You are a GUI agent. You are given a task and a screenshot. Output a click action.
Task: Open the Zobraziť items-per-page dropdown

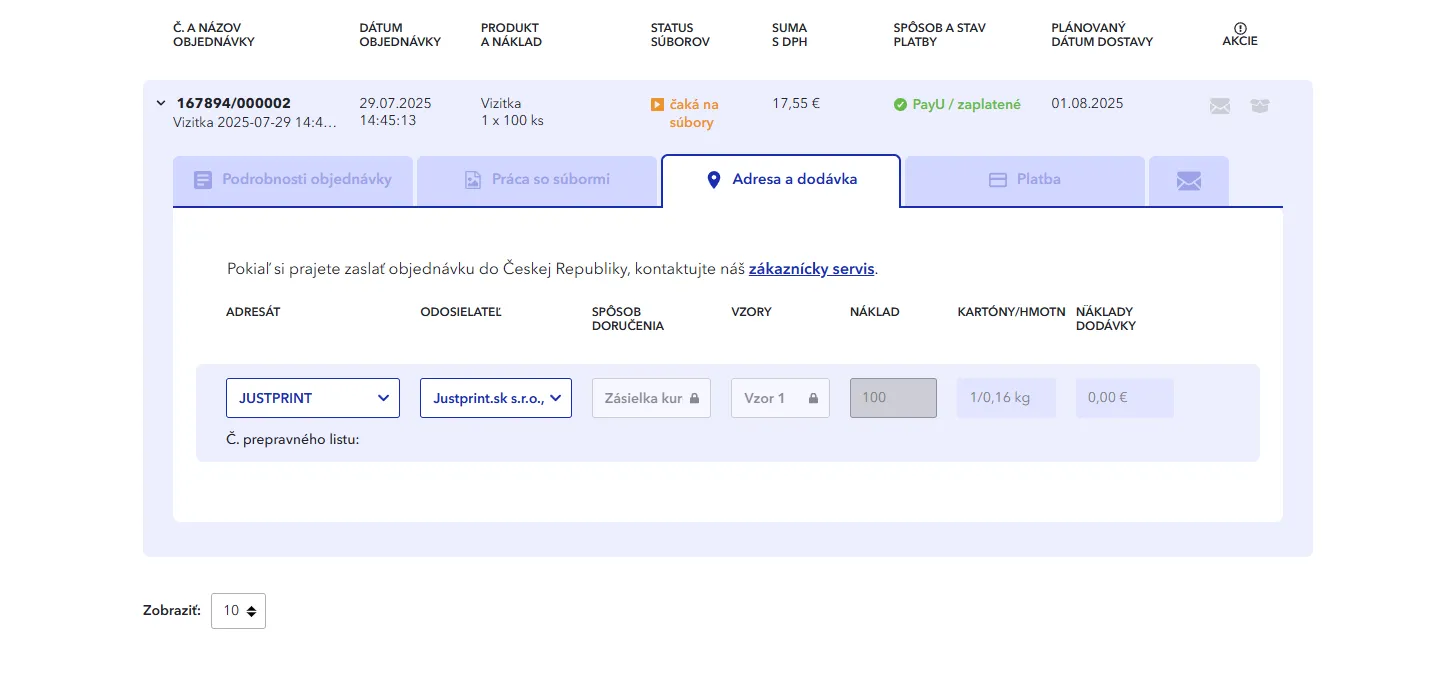[x=238, y=611]
